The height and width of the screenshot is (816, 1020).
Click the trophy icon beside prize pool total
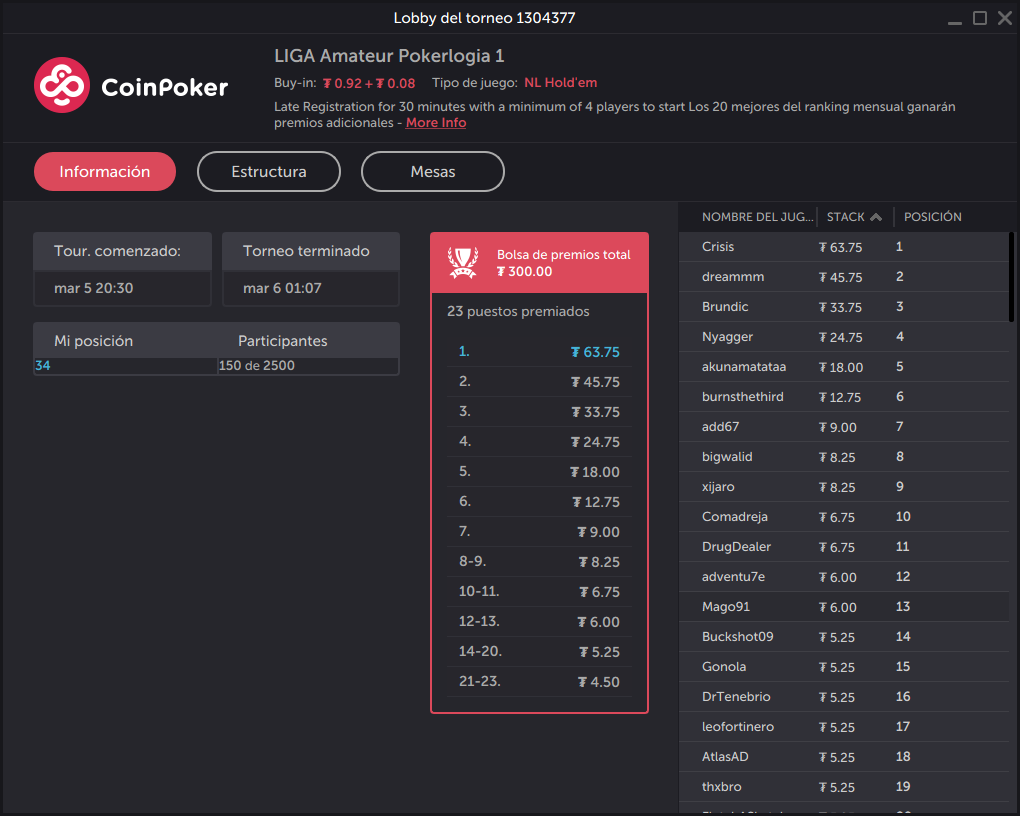point(460,262)
